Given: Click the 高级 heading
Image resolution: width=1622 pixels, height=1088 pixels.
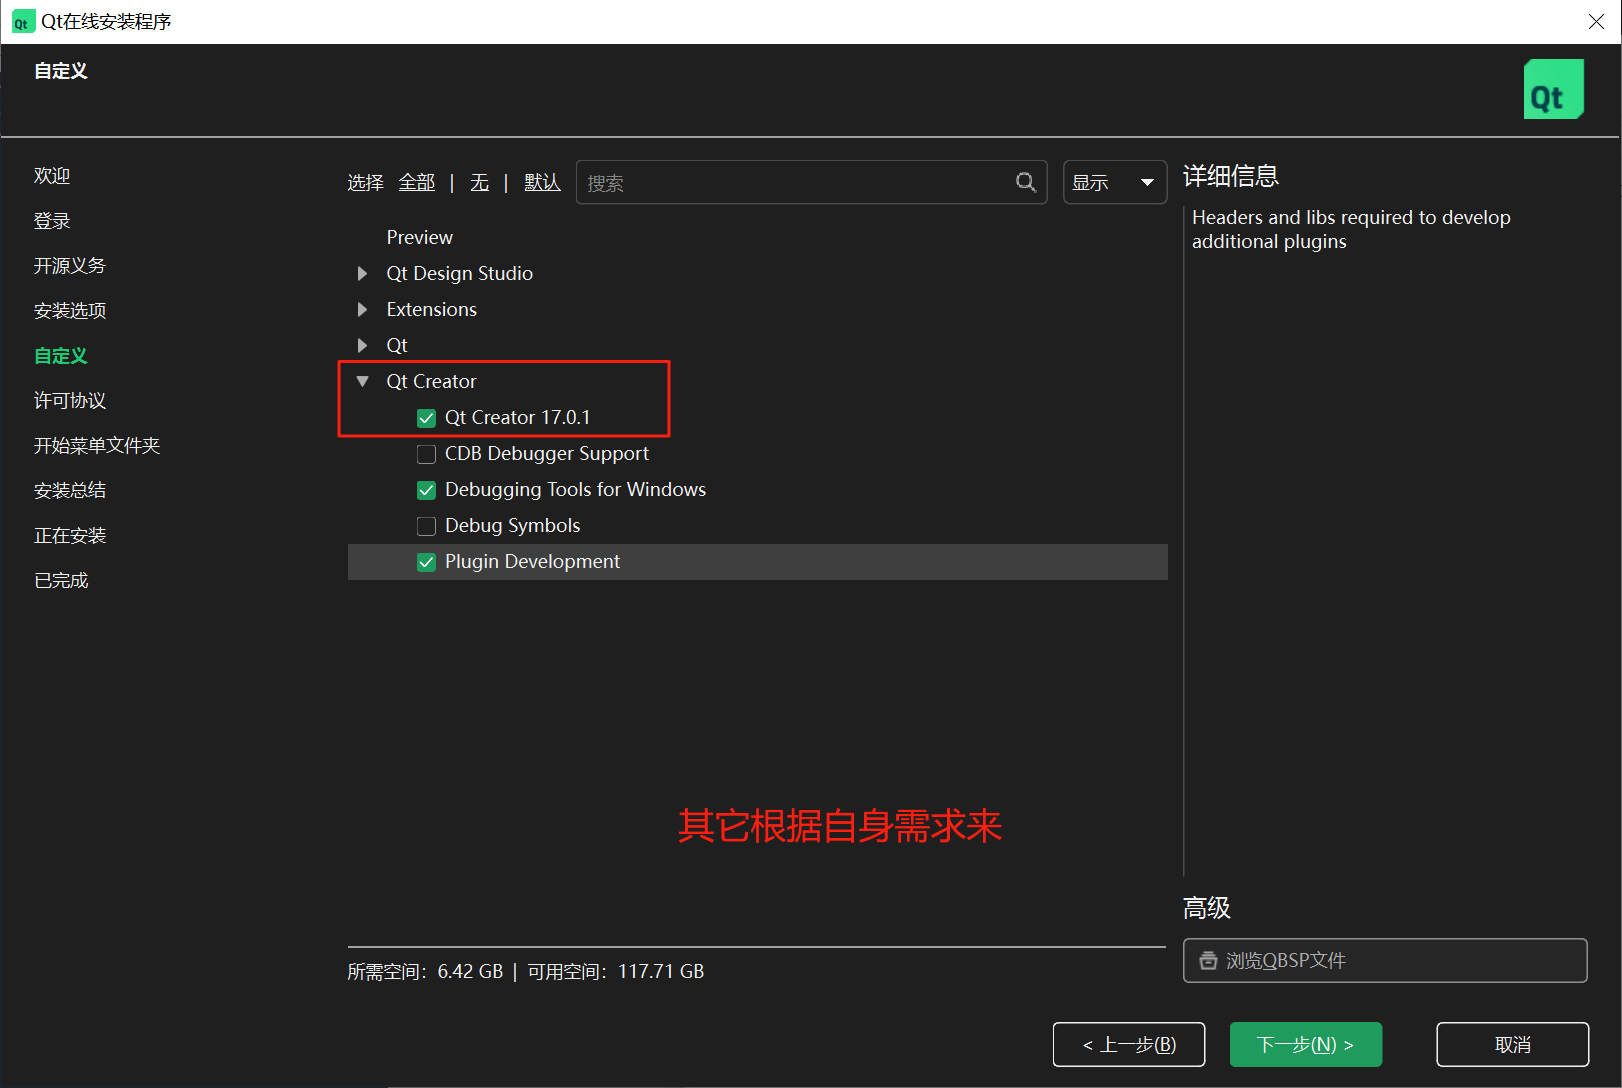Looking at the screenshot, I should click(x=1207, y=908).
